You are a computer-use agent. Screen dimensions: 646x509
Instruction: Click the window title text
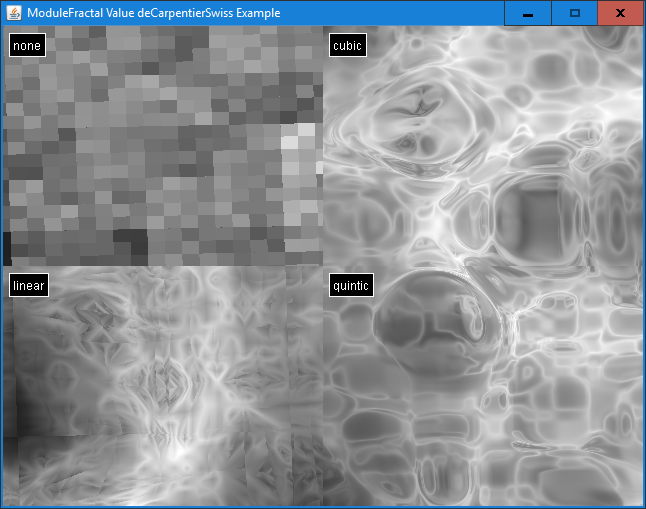coord(154,13)
